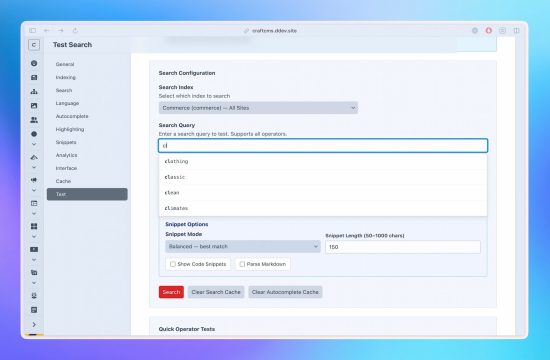
Task: Click the form sheet sidebar icon near bottom
Action: [x=34, y=310]
